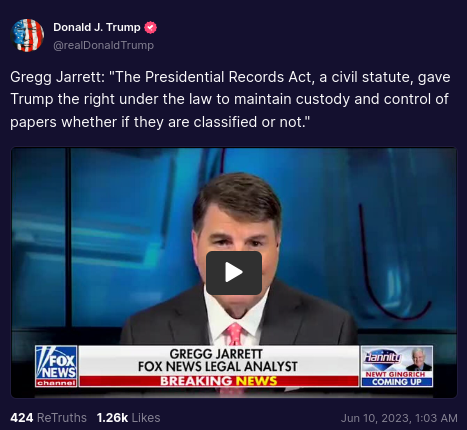
Task: Click the pink verified badge
Action: [151, 27]
